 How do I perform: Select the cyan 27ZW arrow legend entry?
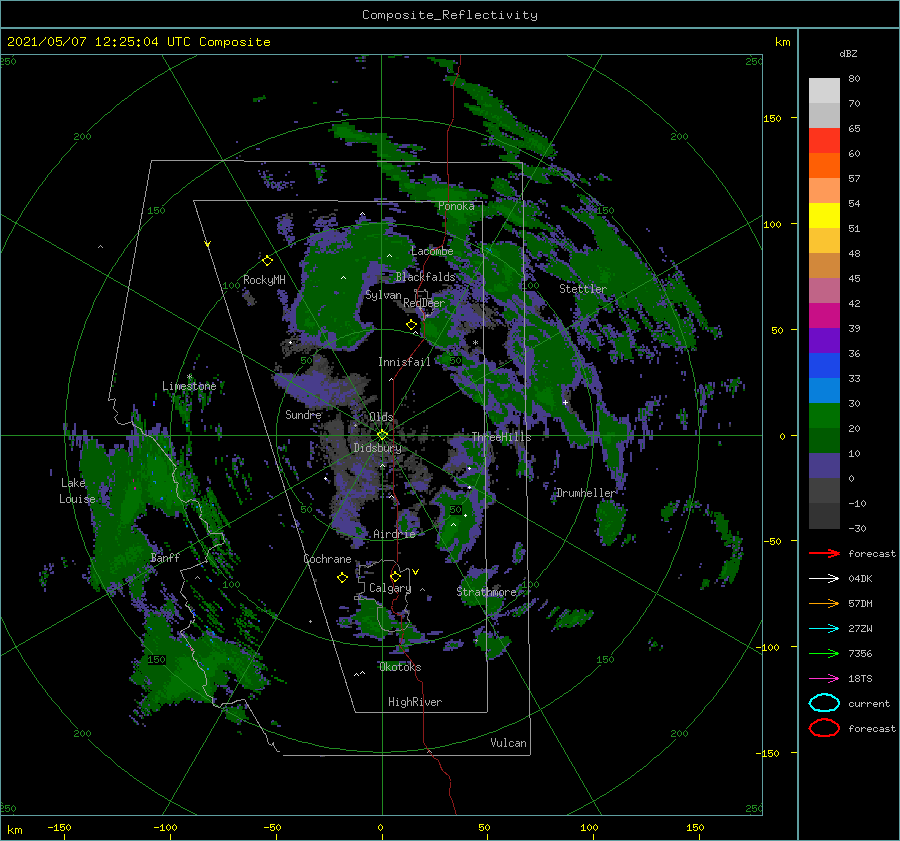pyautogui.click(x=824, y=629)
